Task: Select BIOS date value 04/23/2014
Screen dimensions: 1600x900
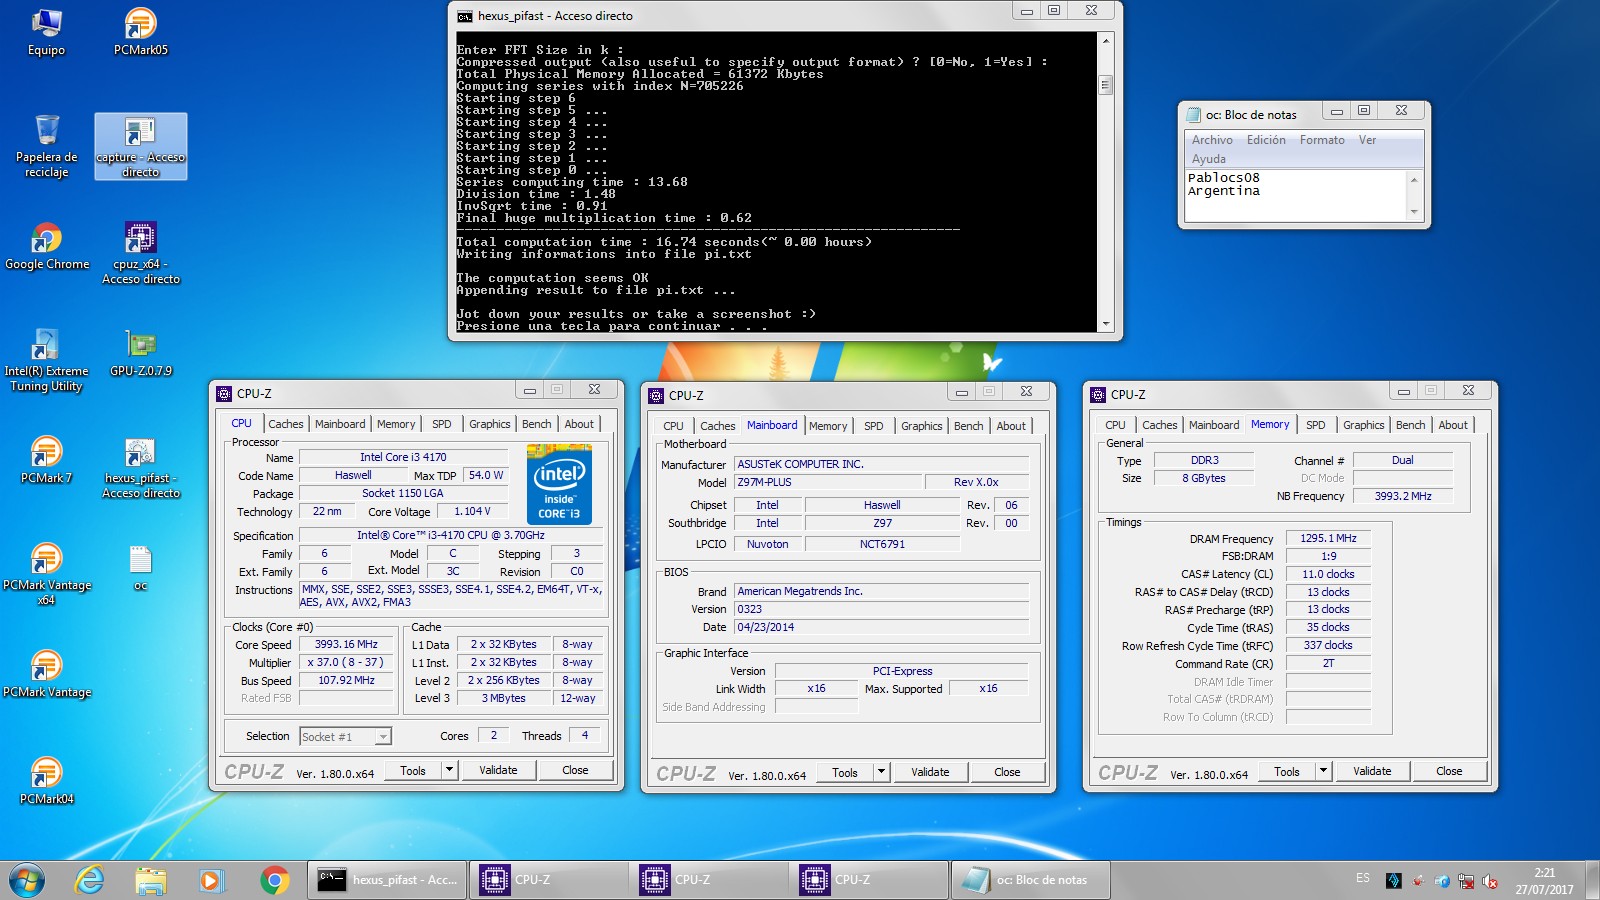Action: coord(881,627)
